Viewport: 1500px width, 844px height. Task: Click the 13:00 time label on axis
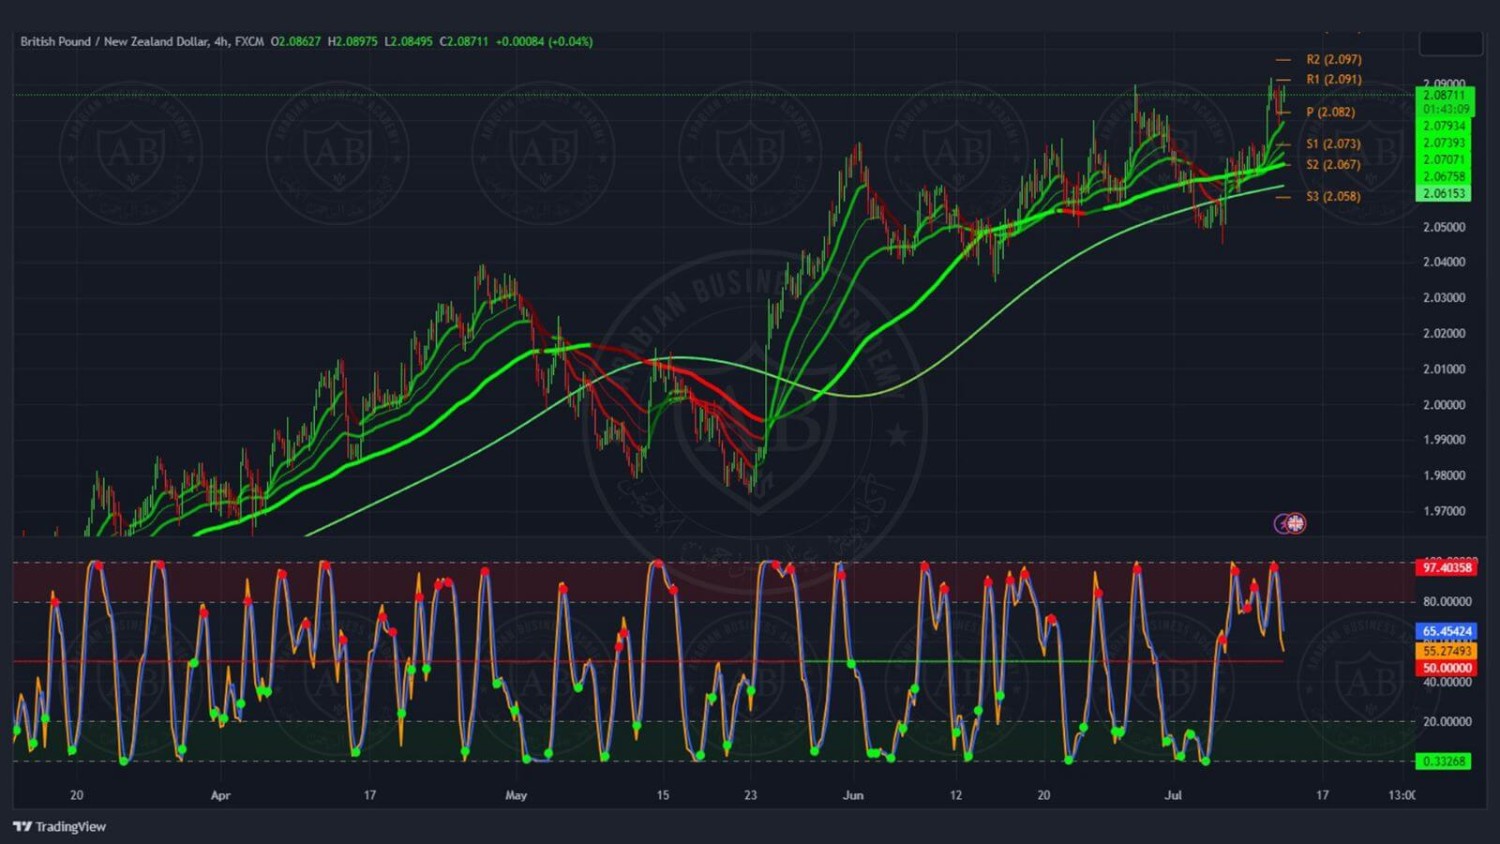1402,795
